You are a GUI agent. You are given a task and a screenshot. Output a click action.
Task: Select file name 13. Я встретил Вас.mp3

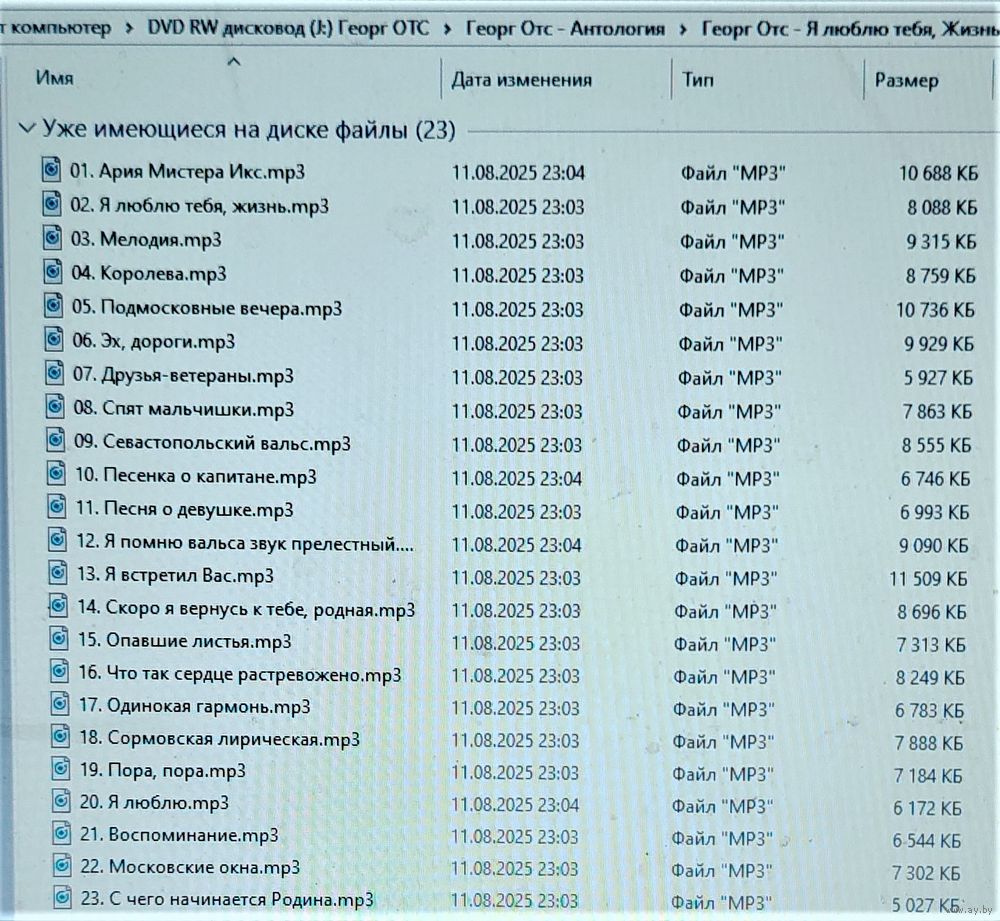[x=175, y=575]
